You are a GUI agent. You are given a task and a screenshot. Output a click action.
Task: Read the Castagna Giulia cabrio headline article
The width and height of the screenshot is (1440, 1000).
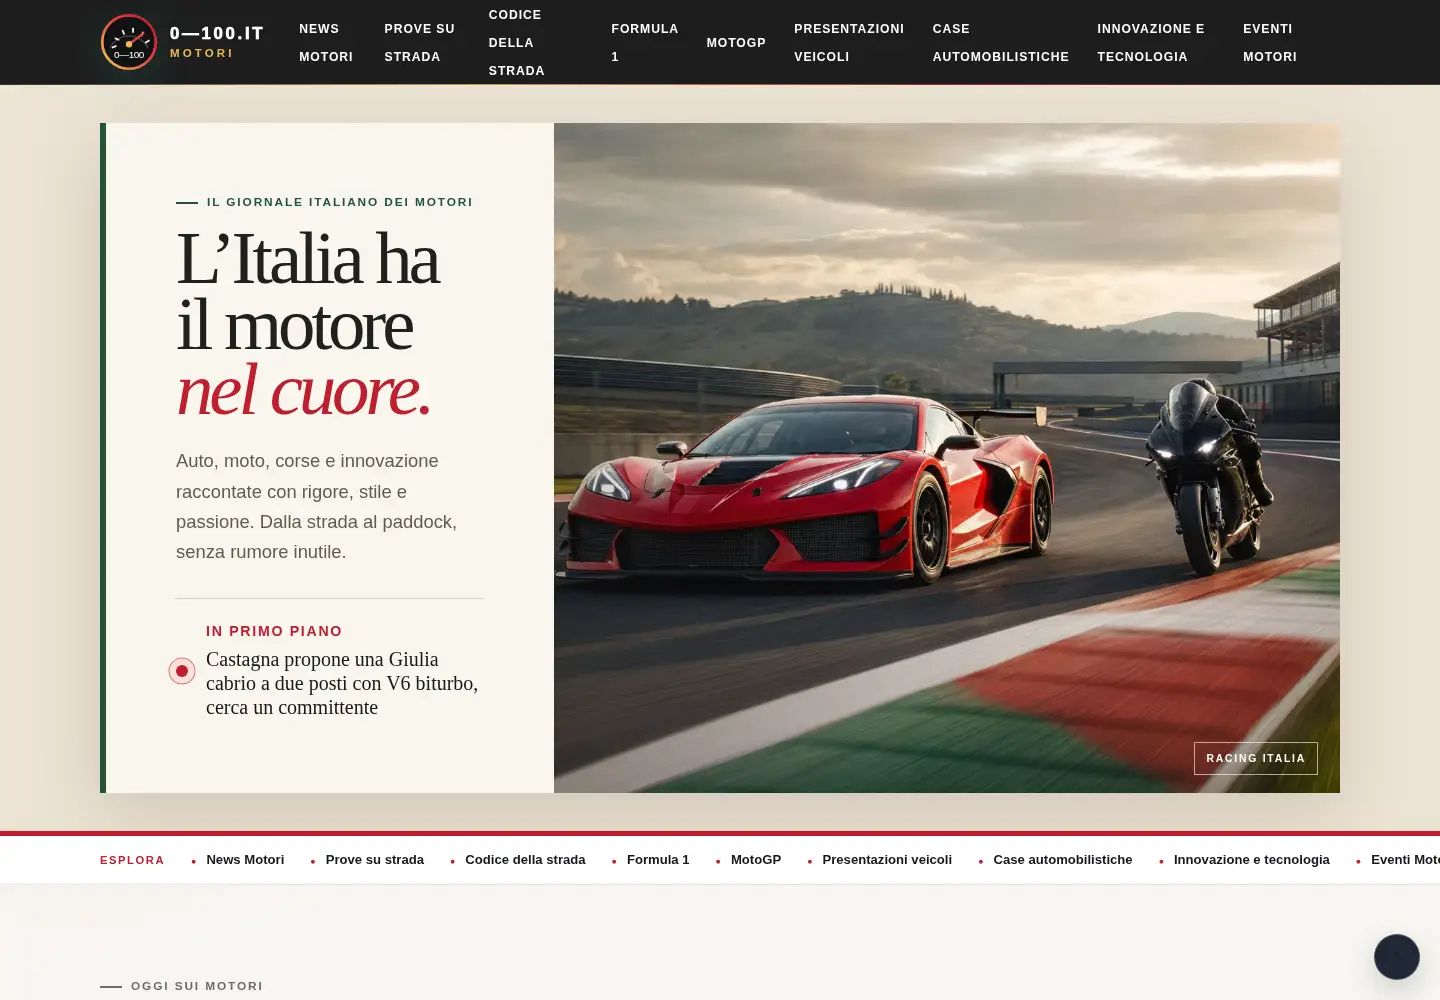point(342,683)
